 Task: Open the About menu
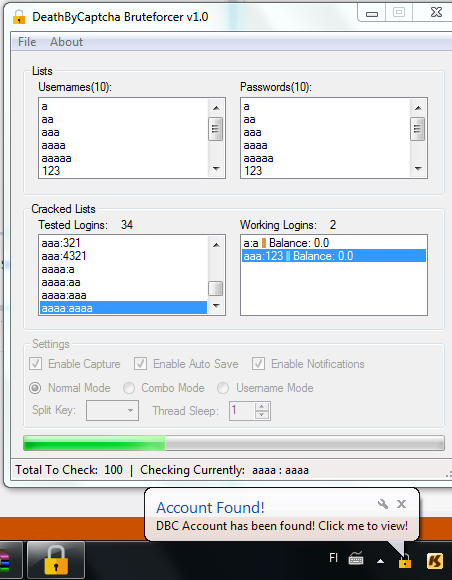click(67, 42)
